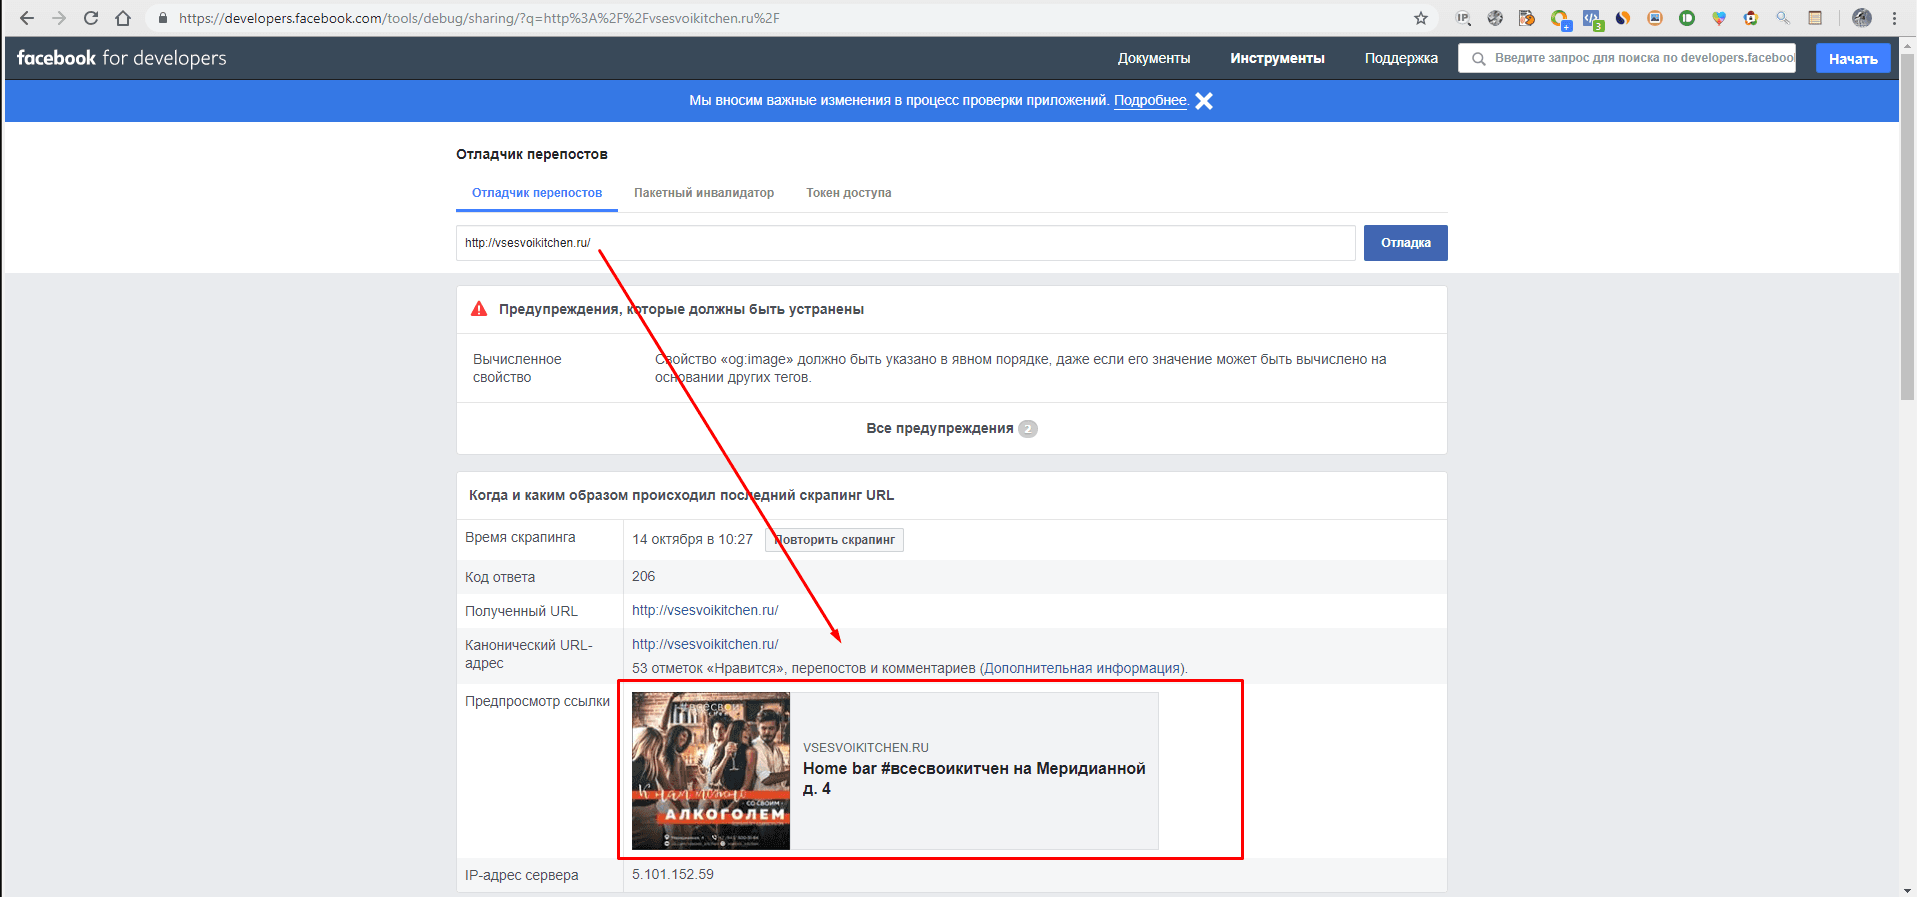
Task: Open the Chrome three-dot menu
Action: pyautogui.click(x=1894, y=18)
